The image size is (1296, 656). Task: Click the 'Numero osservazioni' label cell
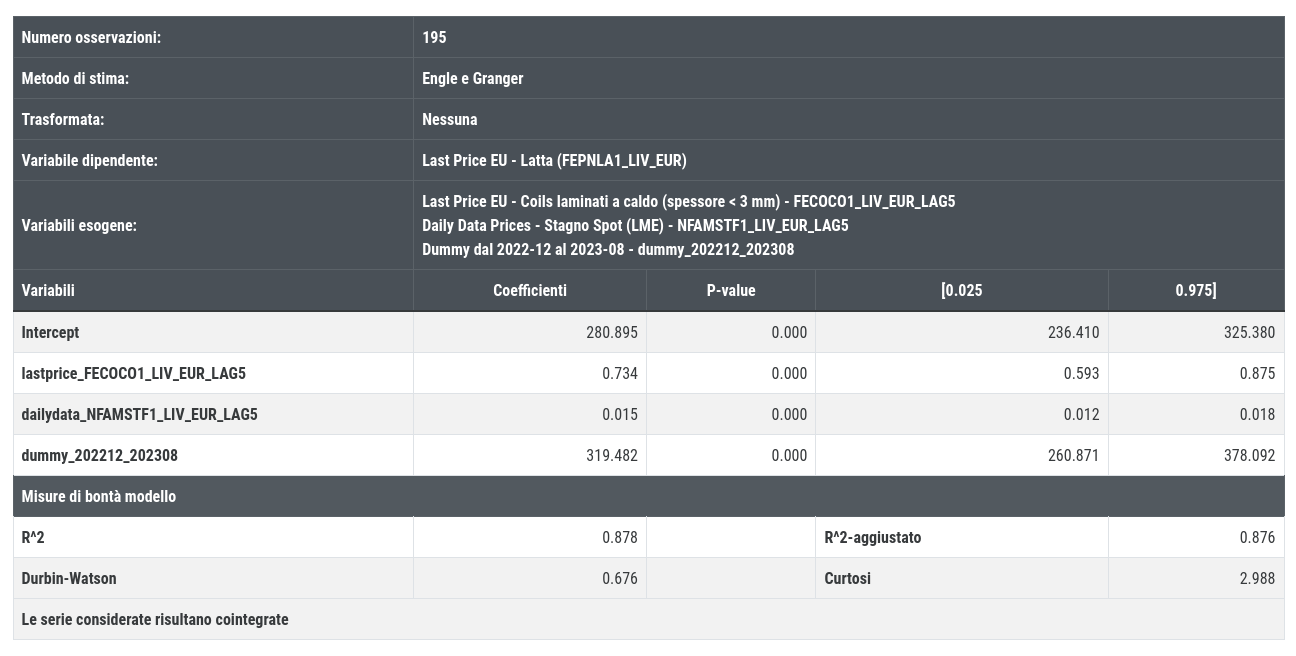pyautogui.click(x=91, y=37)
